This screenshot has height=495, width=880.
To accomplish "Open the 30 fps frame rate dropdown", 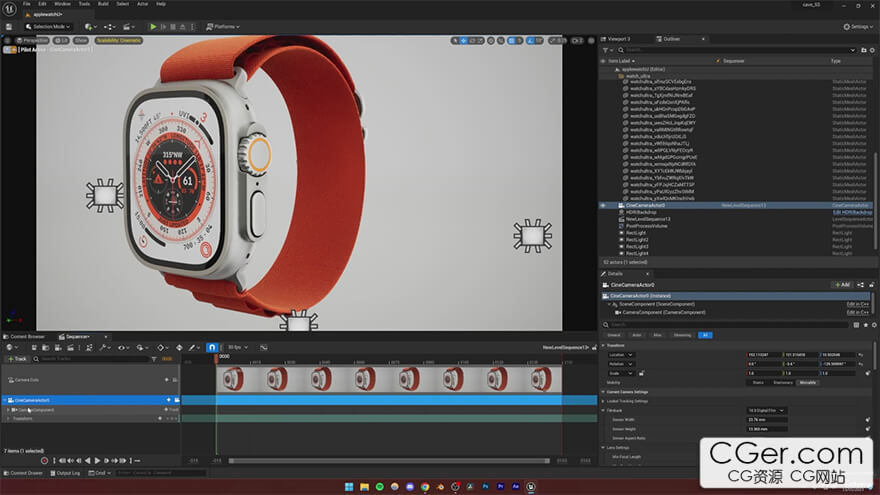I will tap(238, 347).
